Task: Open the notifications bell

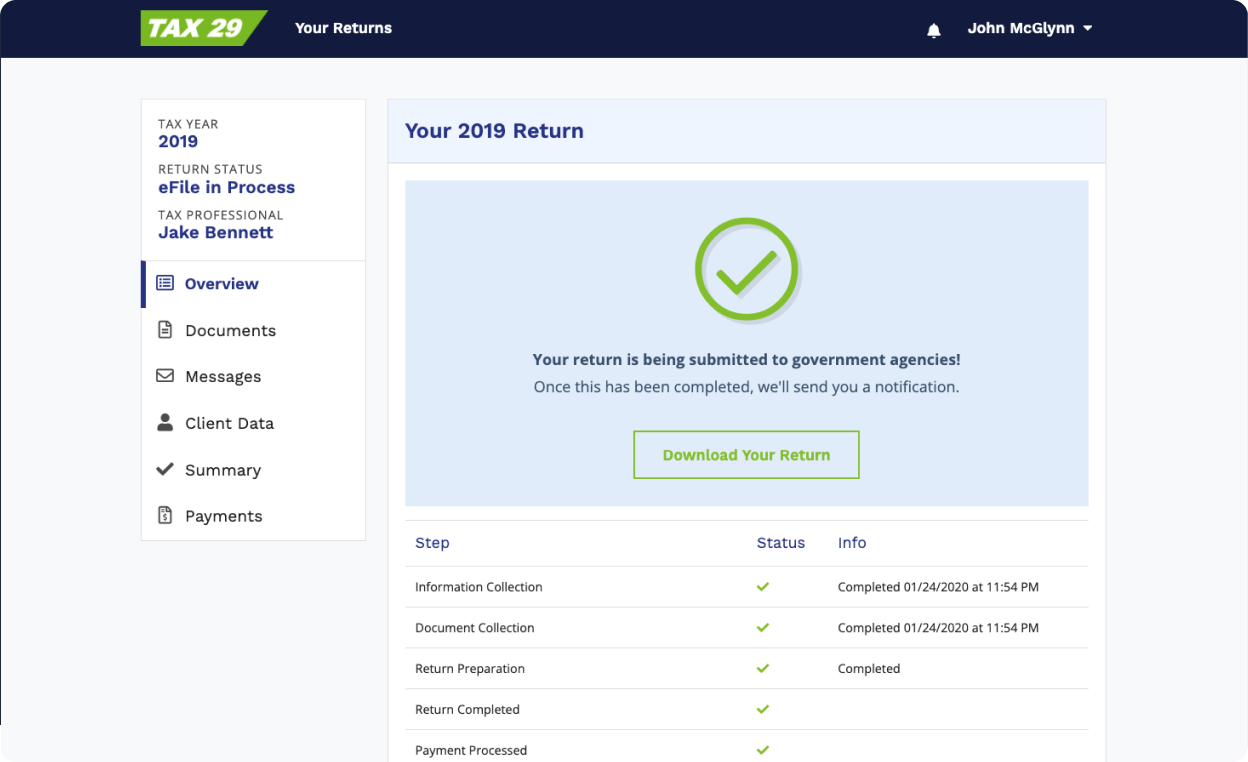Action: click(x=934, y=30)
